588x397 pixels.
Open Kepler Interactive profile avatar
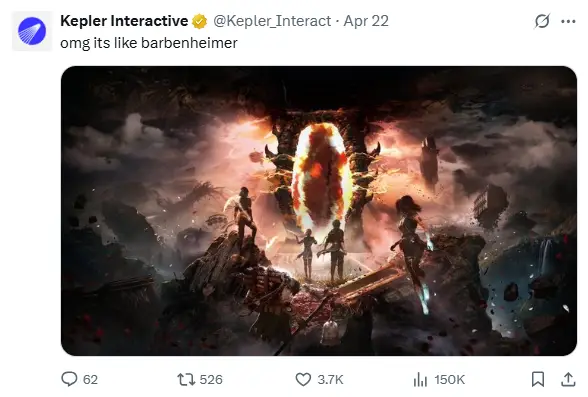[32, 31]
